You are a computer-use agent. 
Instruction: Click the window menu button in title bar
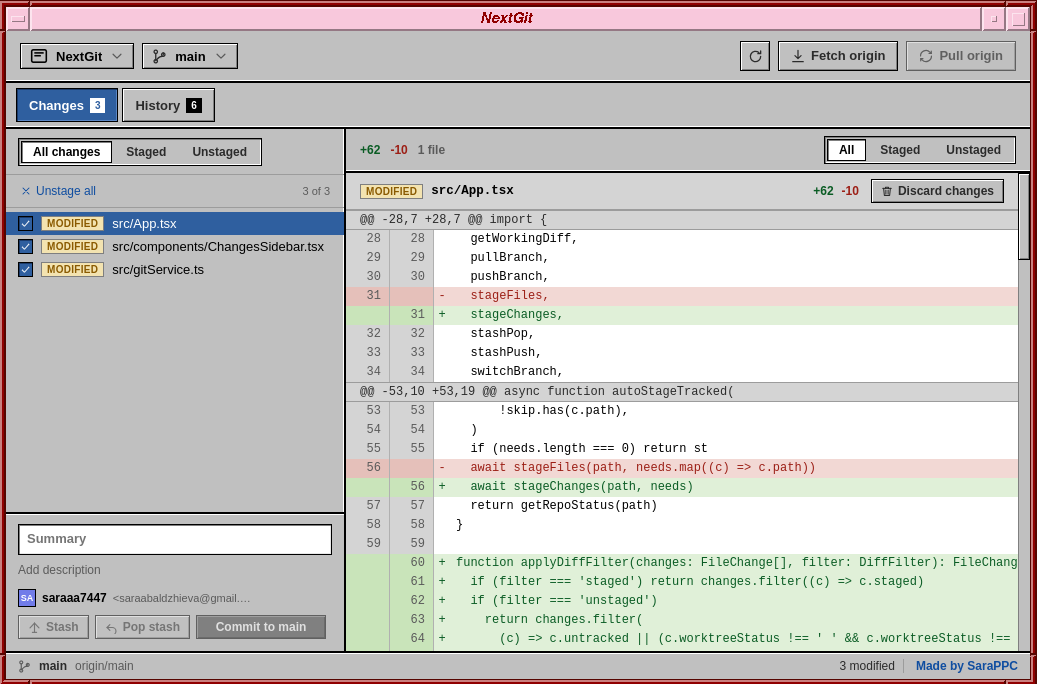tap(19, 19)
